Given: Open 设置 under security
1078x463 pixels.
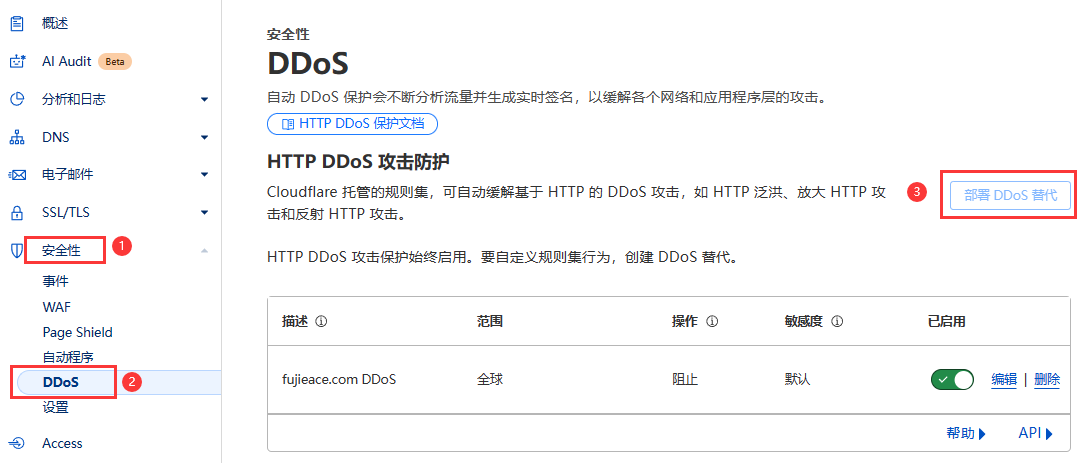Looking at the screenshot, I should click(55, 407).
